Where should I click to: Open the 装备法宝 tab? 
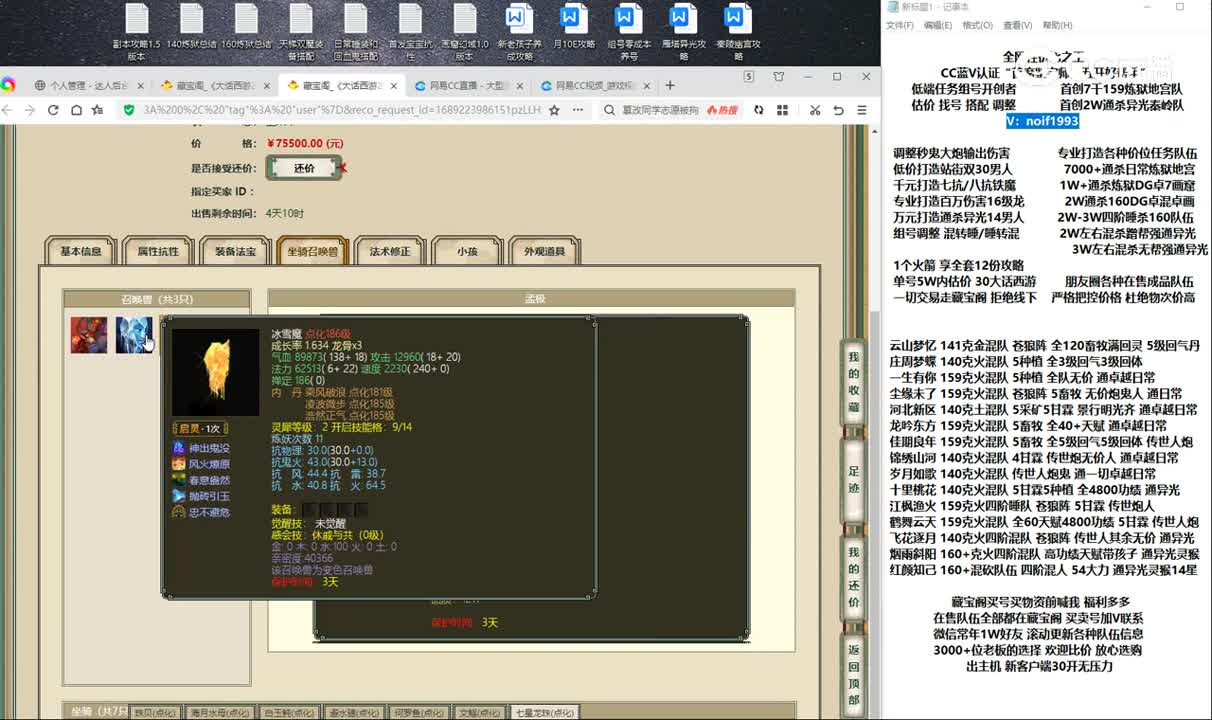tap(235, 252)
